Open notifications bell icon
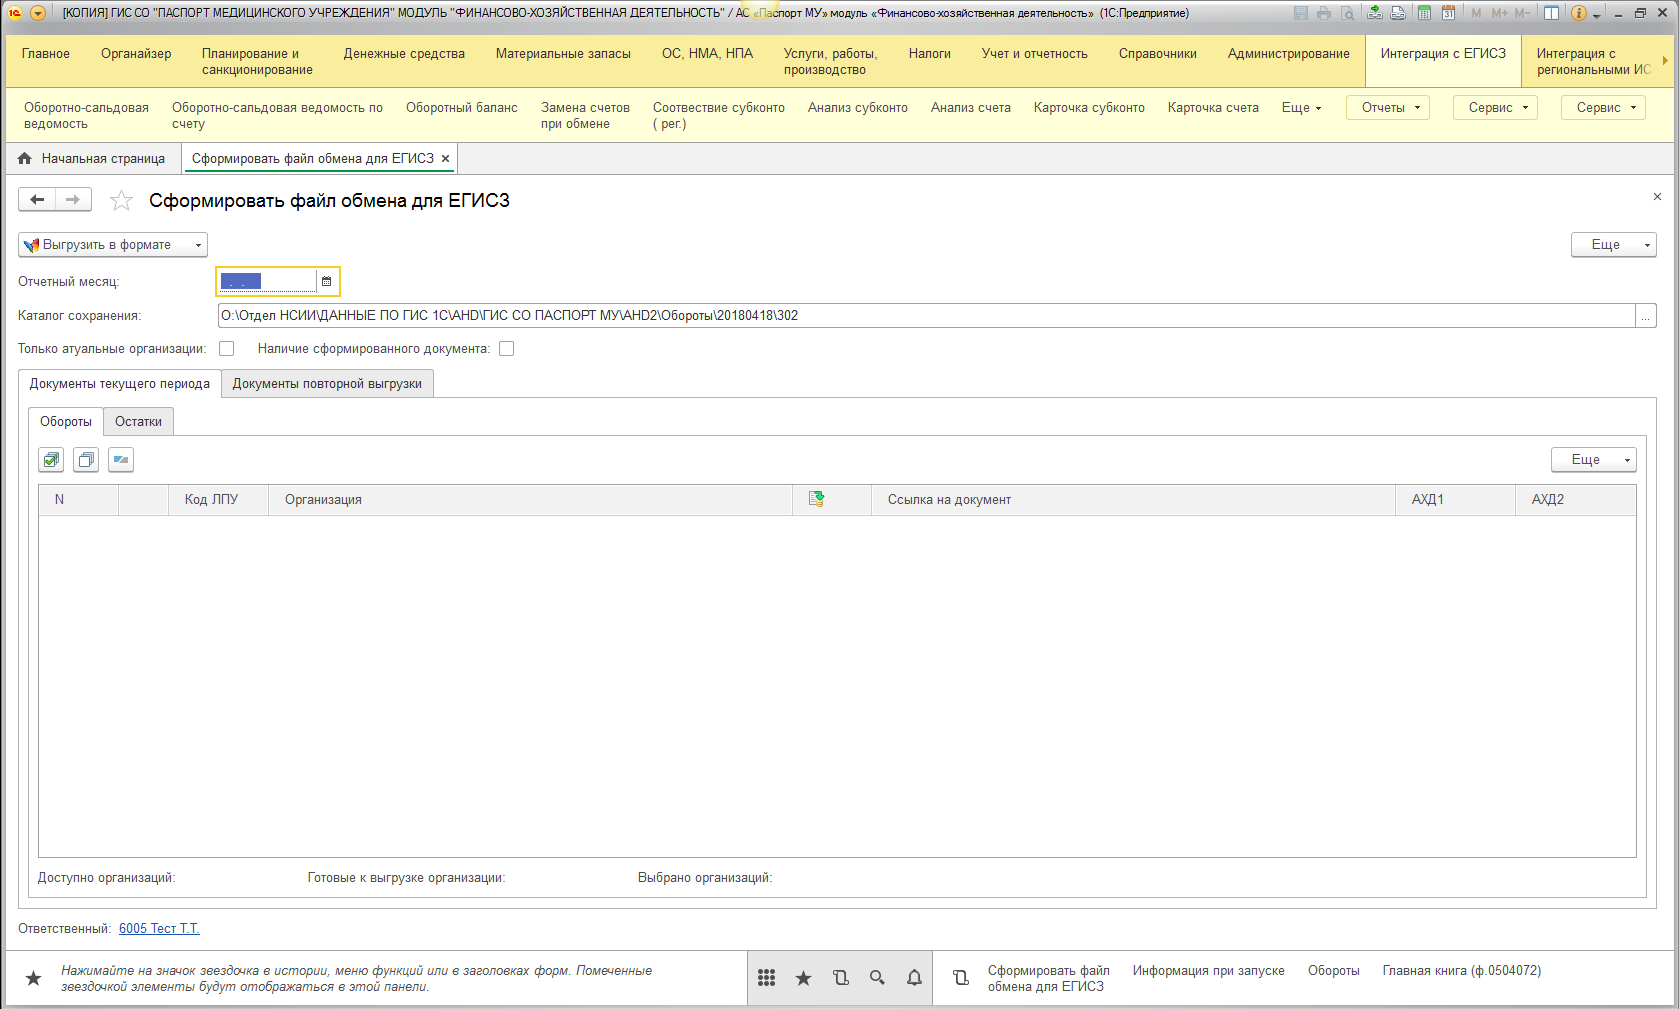The image size is (1679, 1009). (x=914, y=978)
